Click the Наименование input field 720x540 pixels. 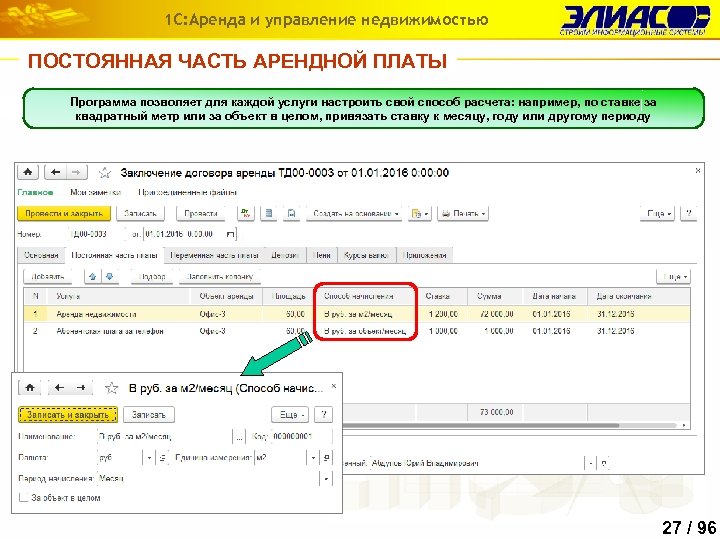tap(166, 436)
